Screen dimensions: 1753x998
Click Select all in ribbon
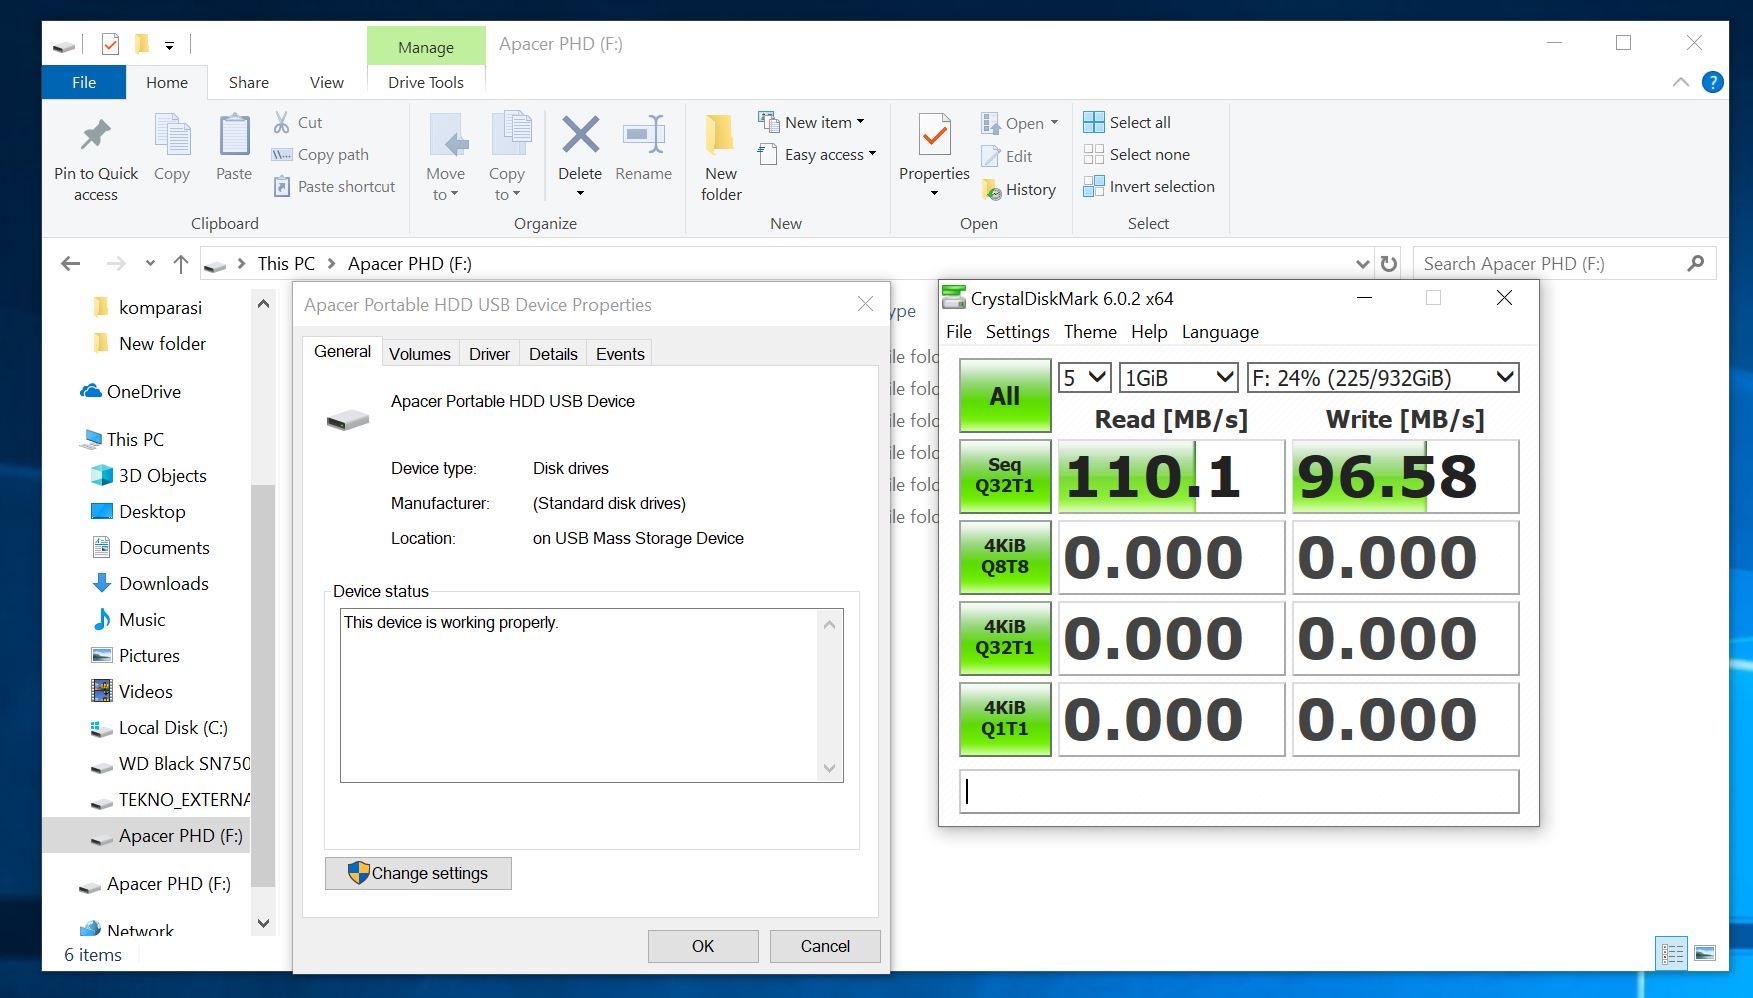1127,122
